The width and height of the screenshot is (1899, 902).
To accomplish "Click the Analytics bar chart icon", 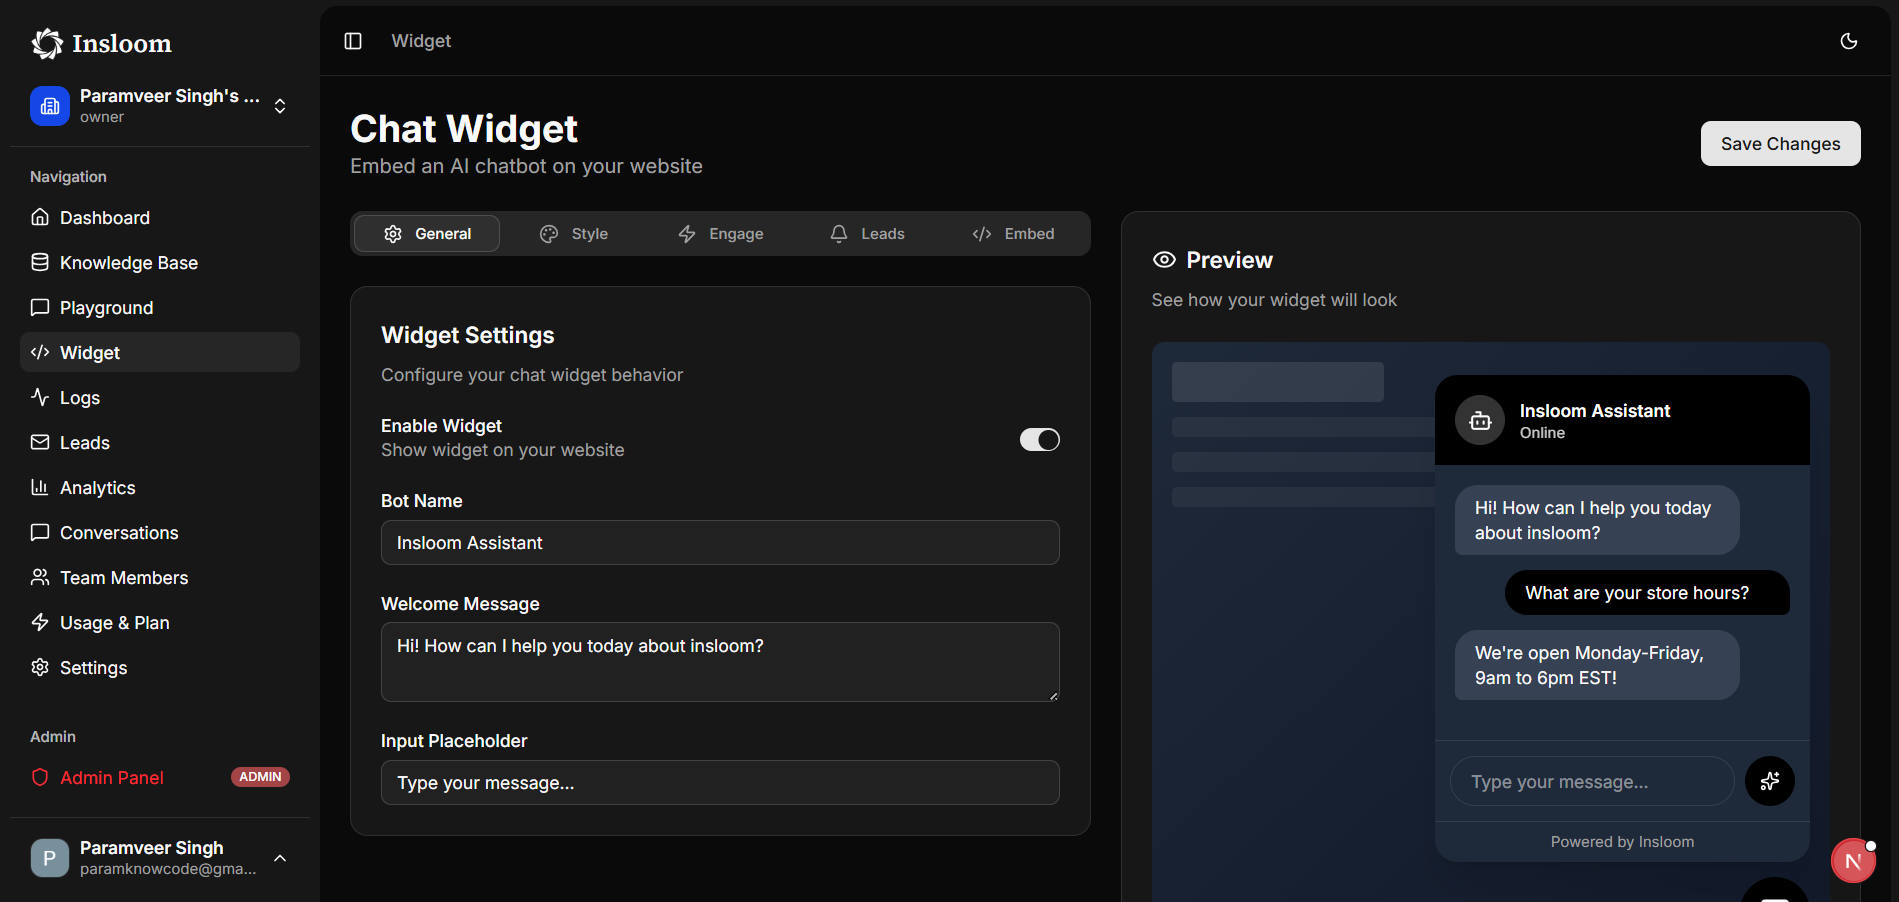I will click(40, 487).
